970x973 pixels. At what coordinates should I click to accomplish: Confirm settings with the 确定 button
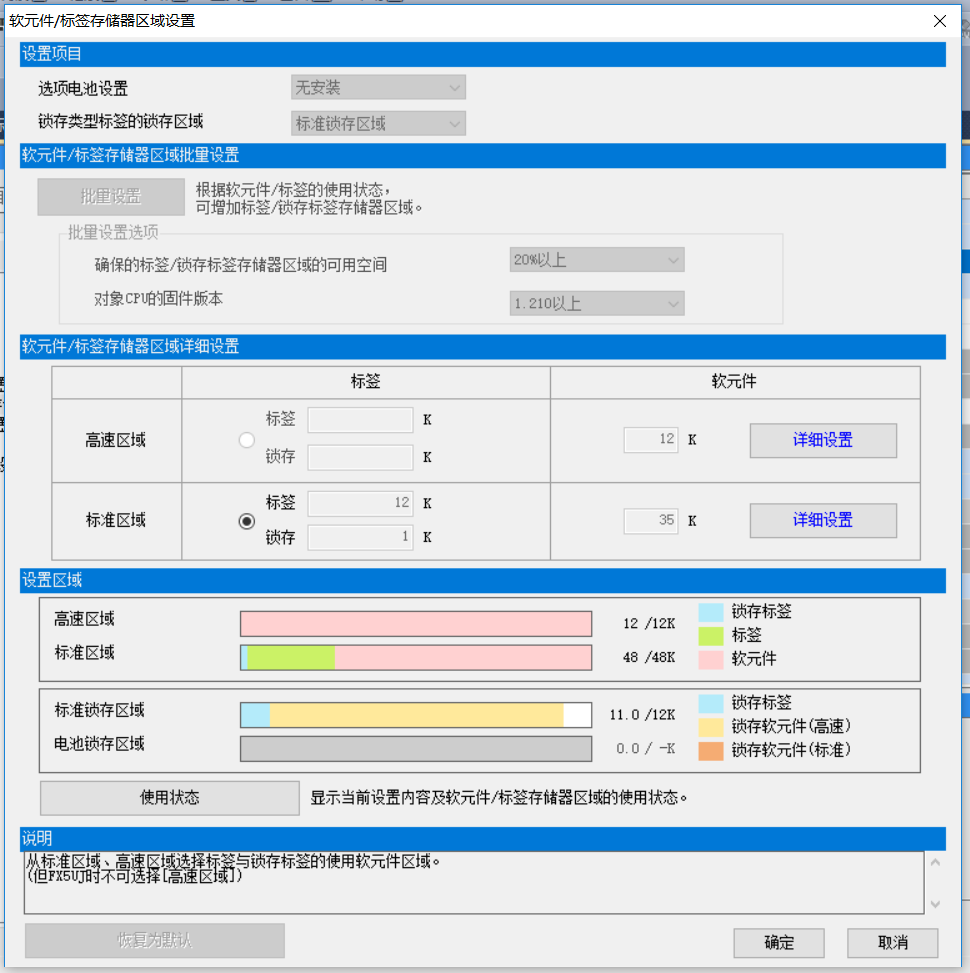tap(779, 943)
